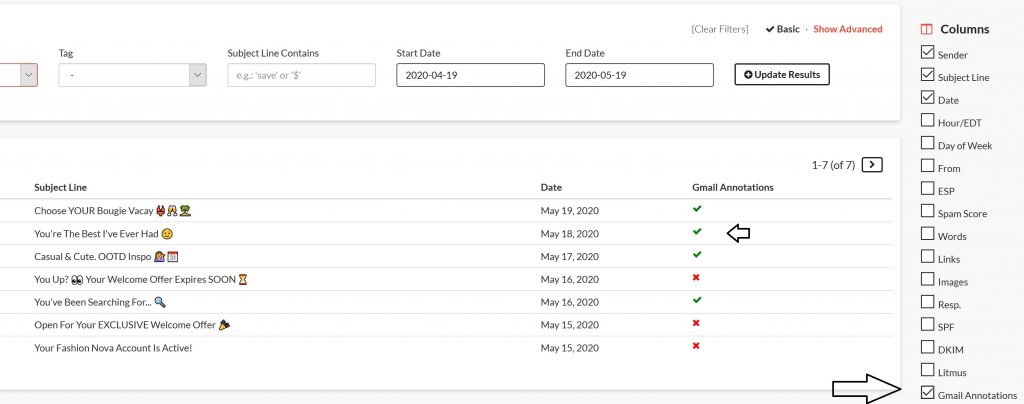Expand the red-outlined dropdown at left
Image resolution: width=1024 pixels, height=404 pixels.
[x=28, y=75]
